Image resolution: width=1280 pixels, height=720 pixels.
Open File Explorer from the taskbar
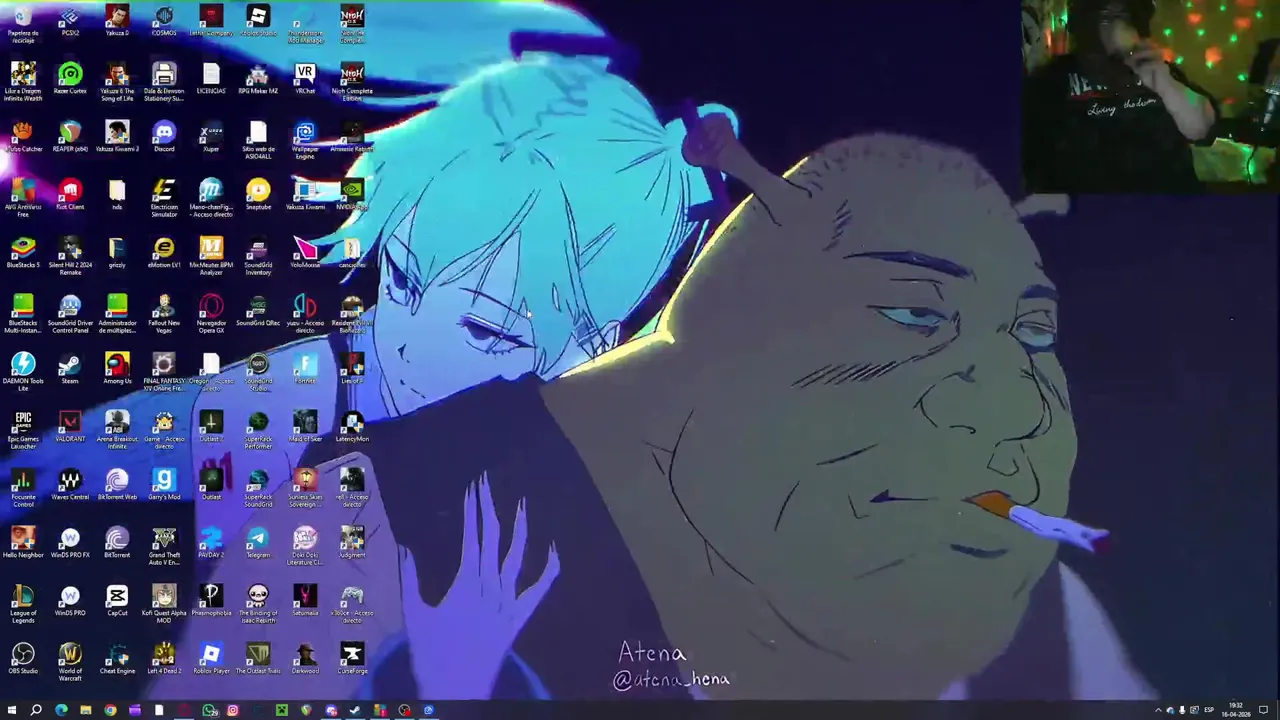coord(86,711)
